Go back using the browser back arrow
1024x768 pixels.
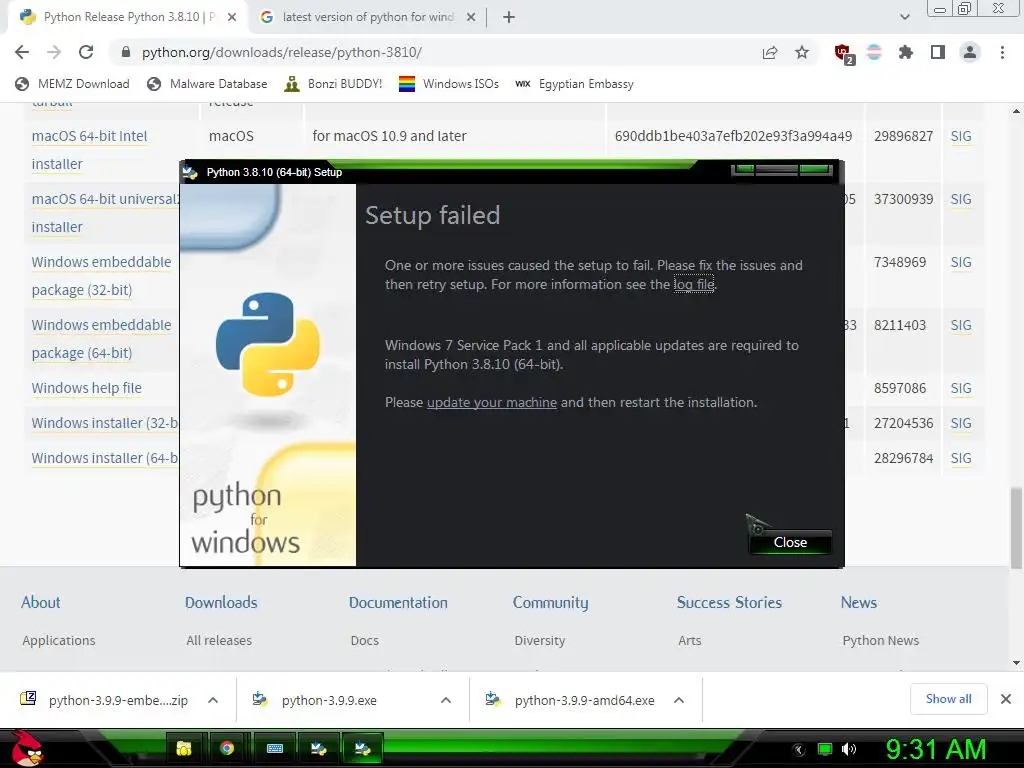click(x=22, y=52)
